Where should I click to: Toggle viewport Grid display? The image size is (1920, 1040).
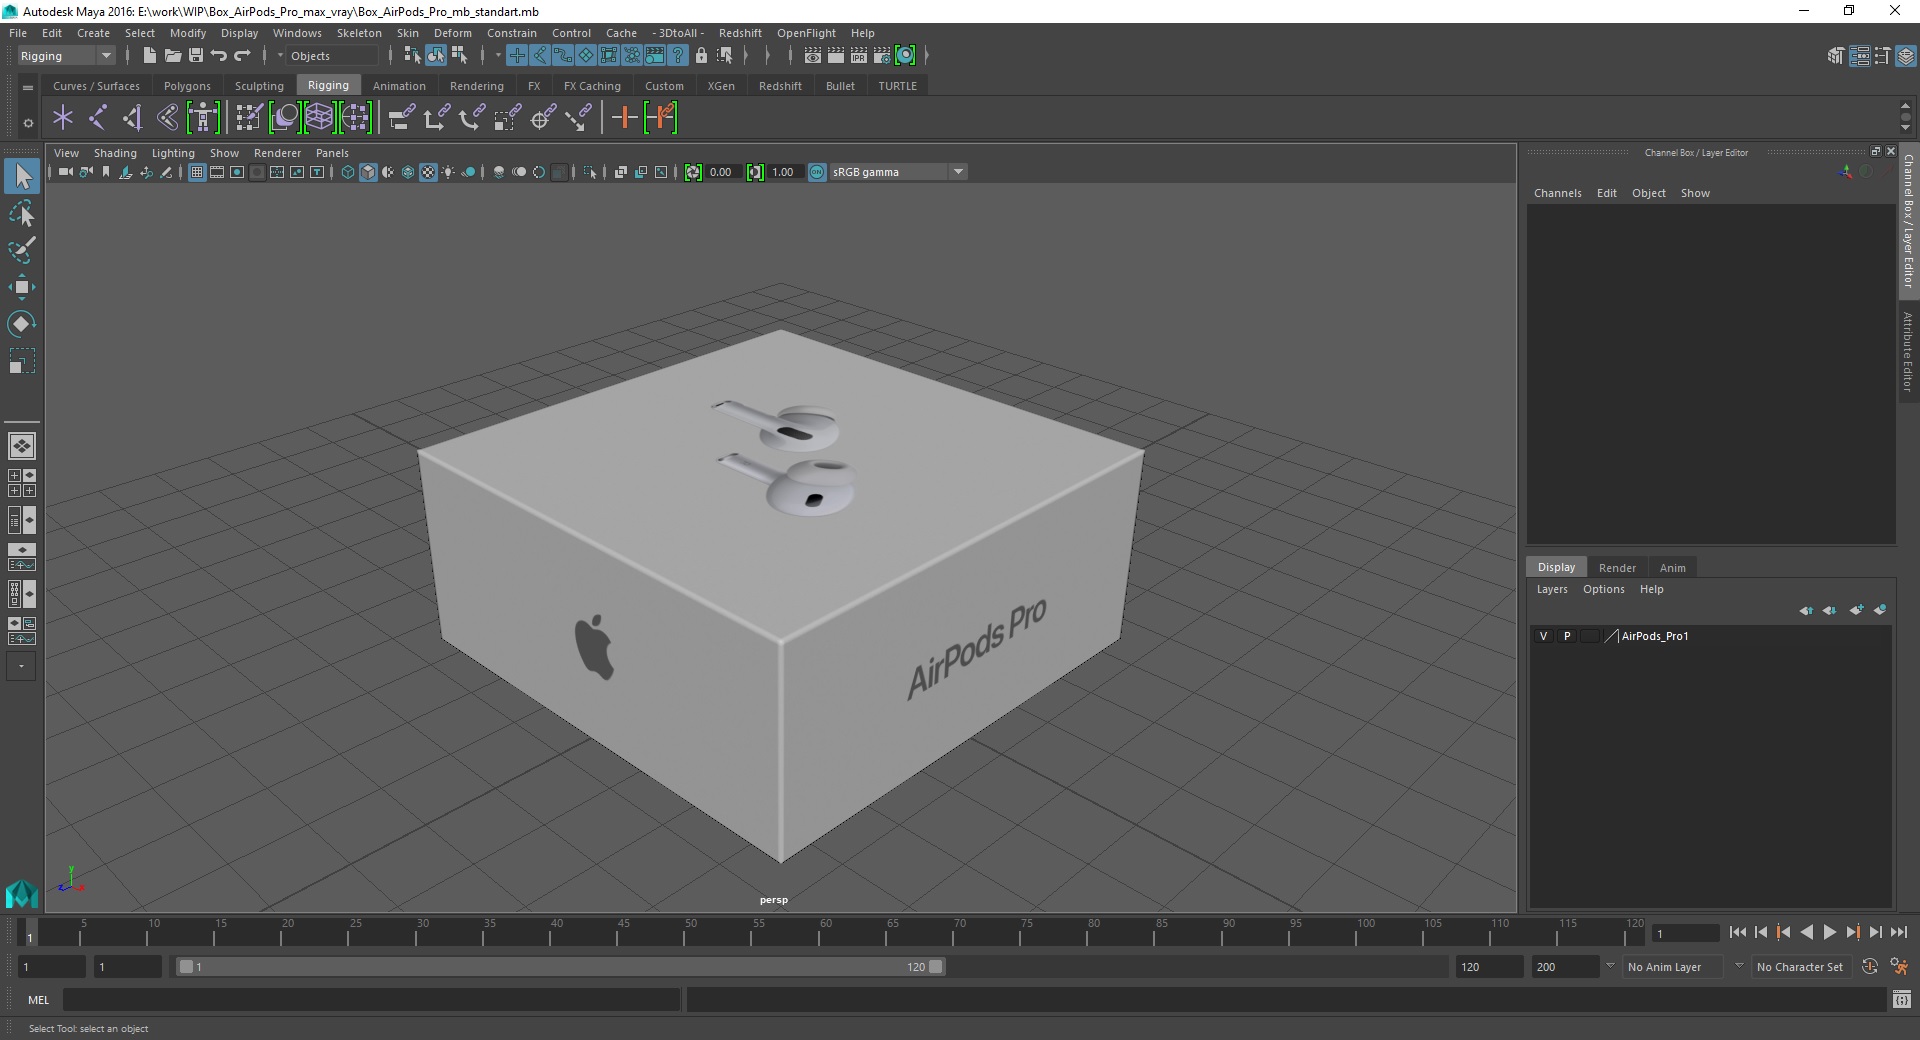tap(197, 172)
